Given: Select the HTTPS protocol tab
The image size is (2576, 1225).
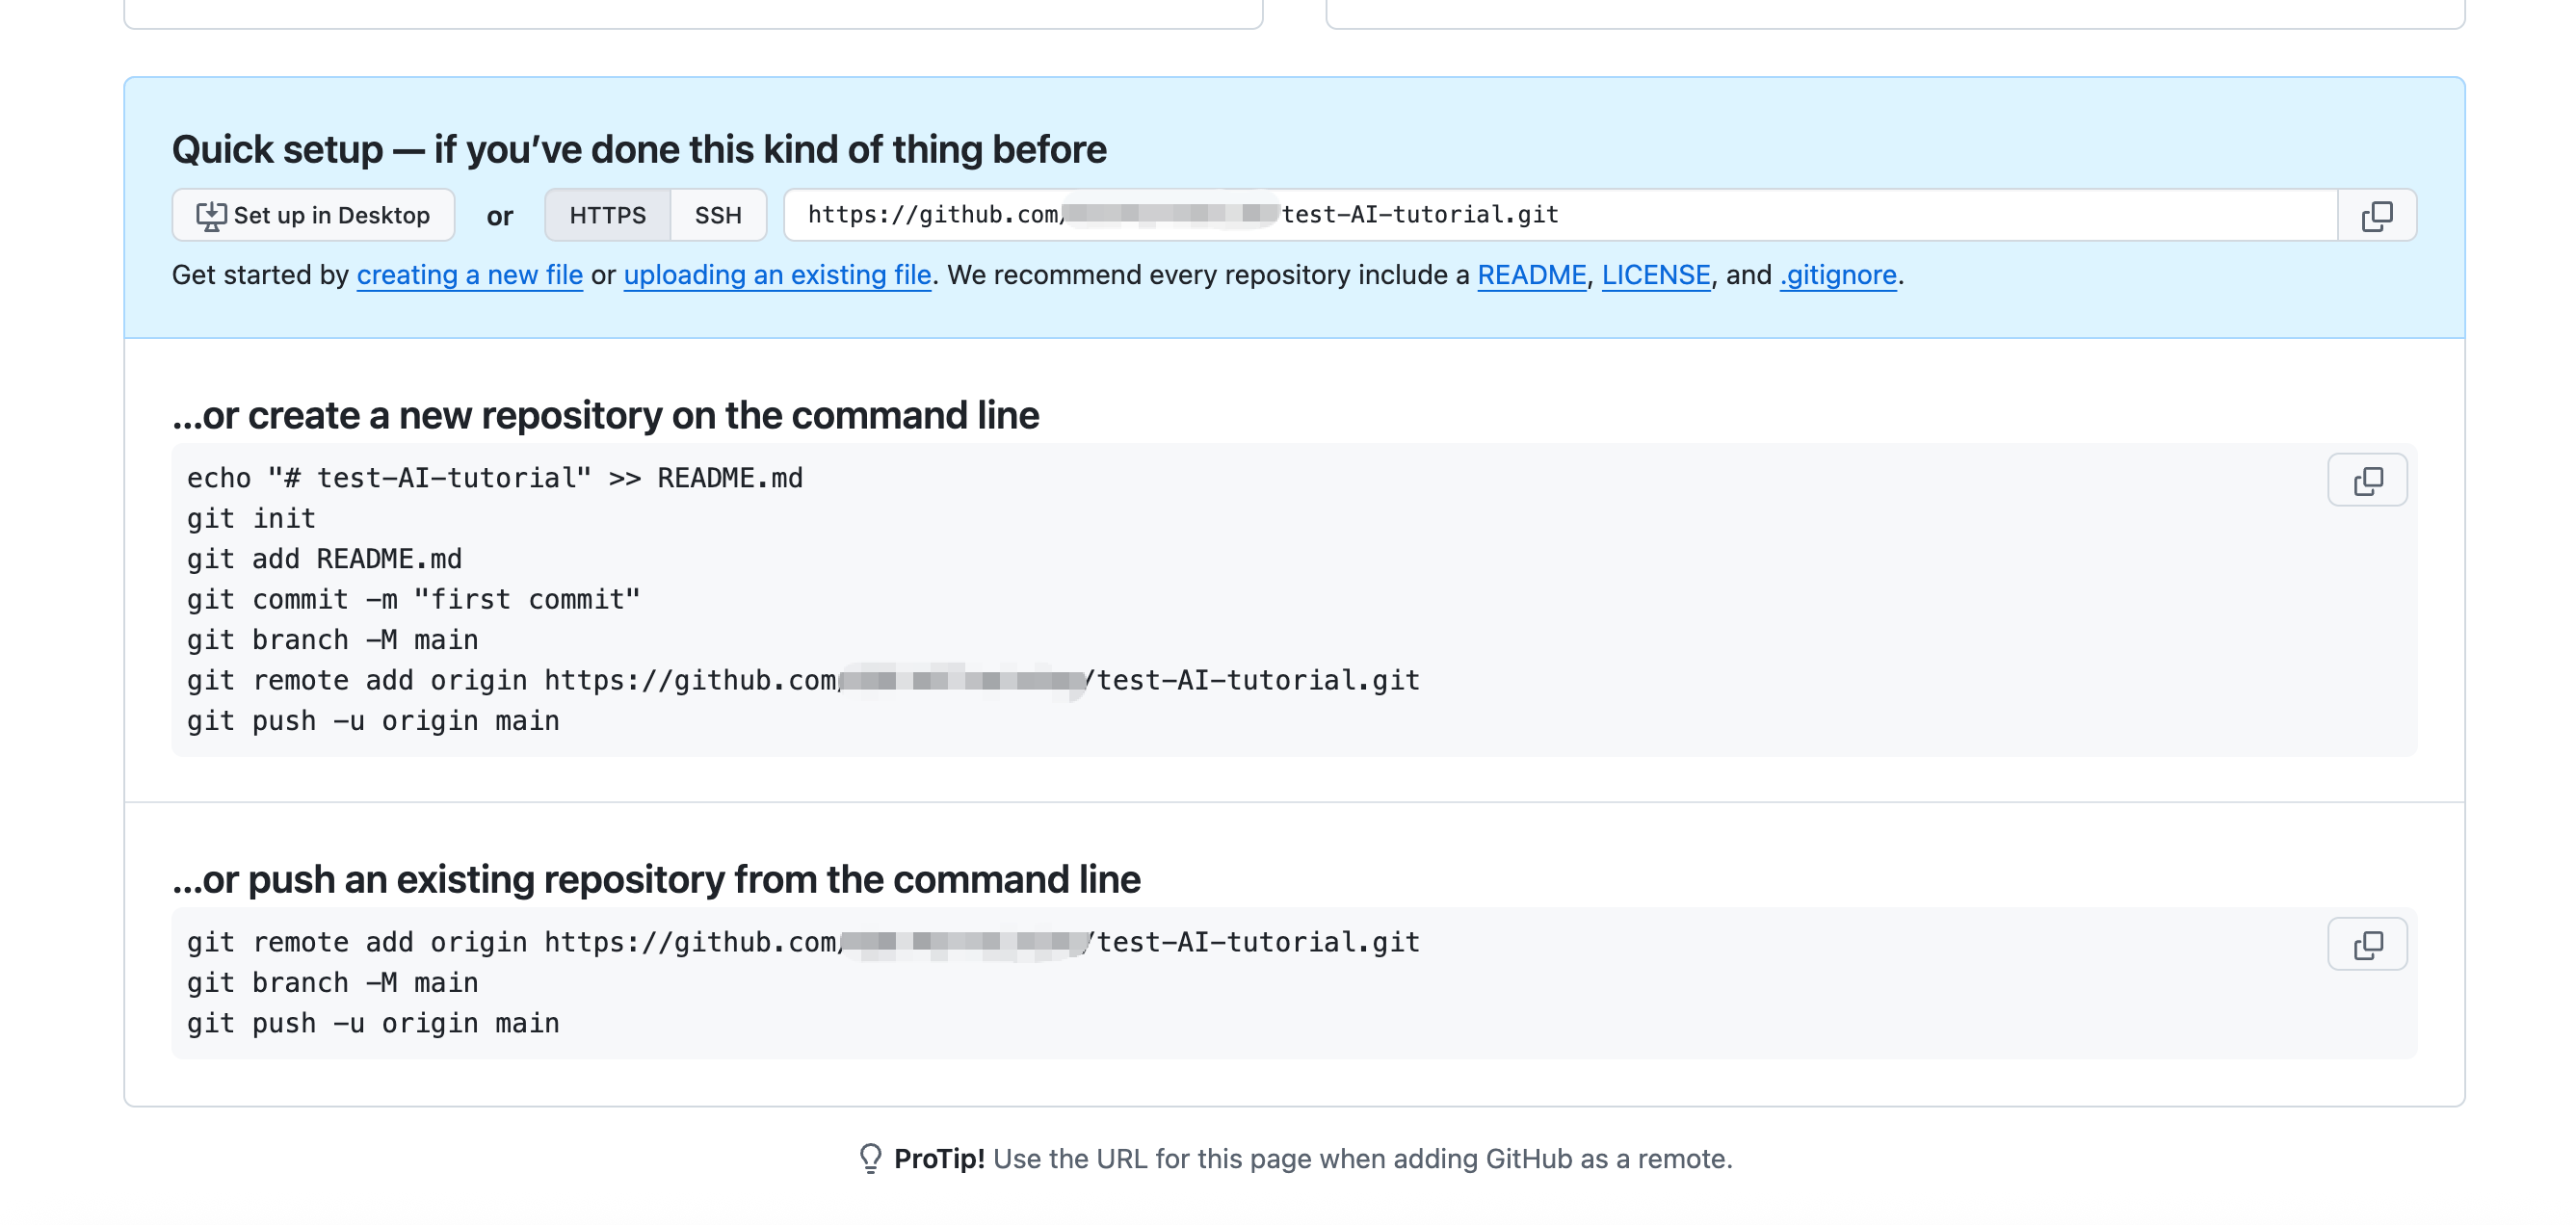Looking at the screenshot, I should pyautogui.click(x=607, y=215).
